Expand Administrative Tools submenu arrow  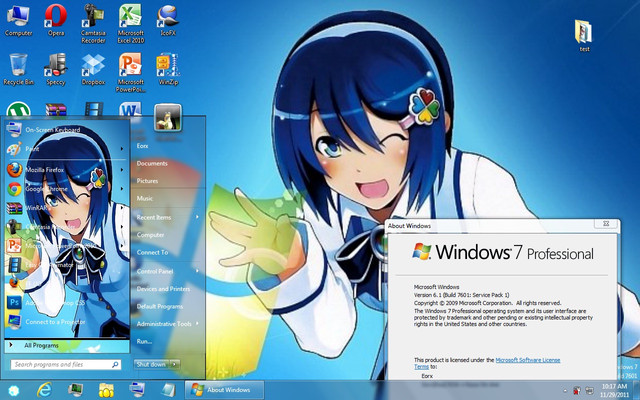click(x=197, y=323)
